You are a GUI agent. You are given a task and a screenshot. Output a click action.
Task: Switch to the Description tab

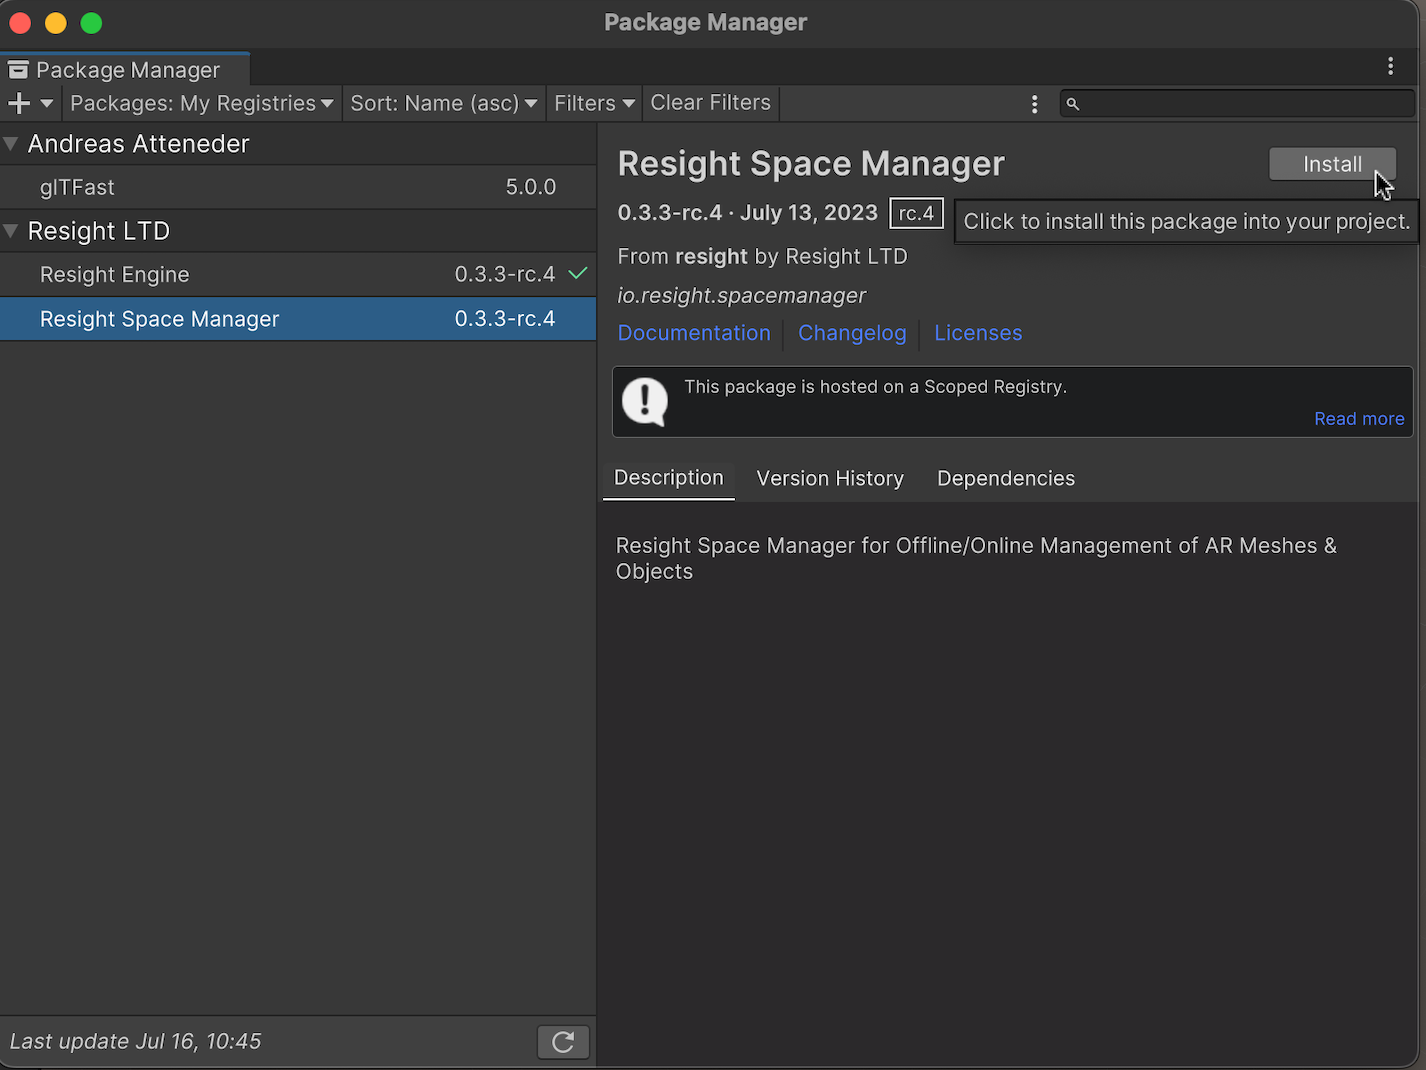669,478
